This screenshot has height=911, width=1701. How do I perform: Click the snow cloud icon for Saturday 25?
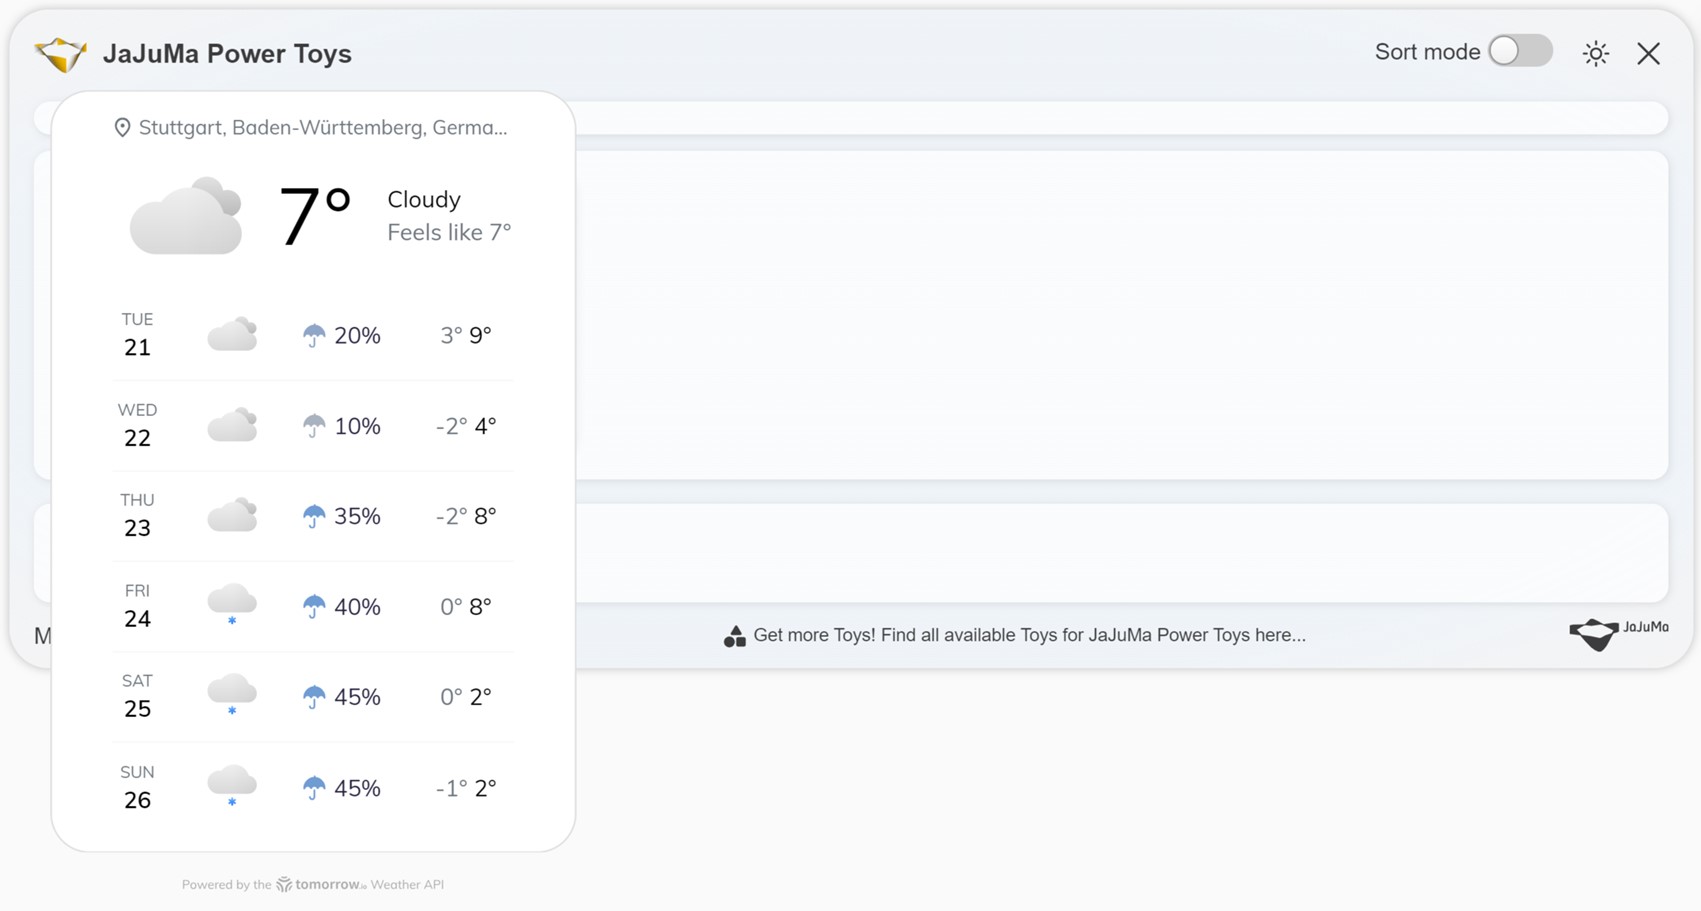232,695
